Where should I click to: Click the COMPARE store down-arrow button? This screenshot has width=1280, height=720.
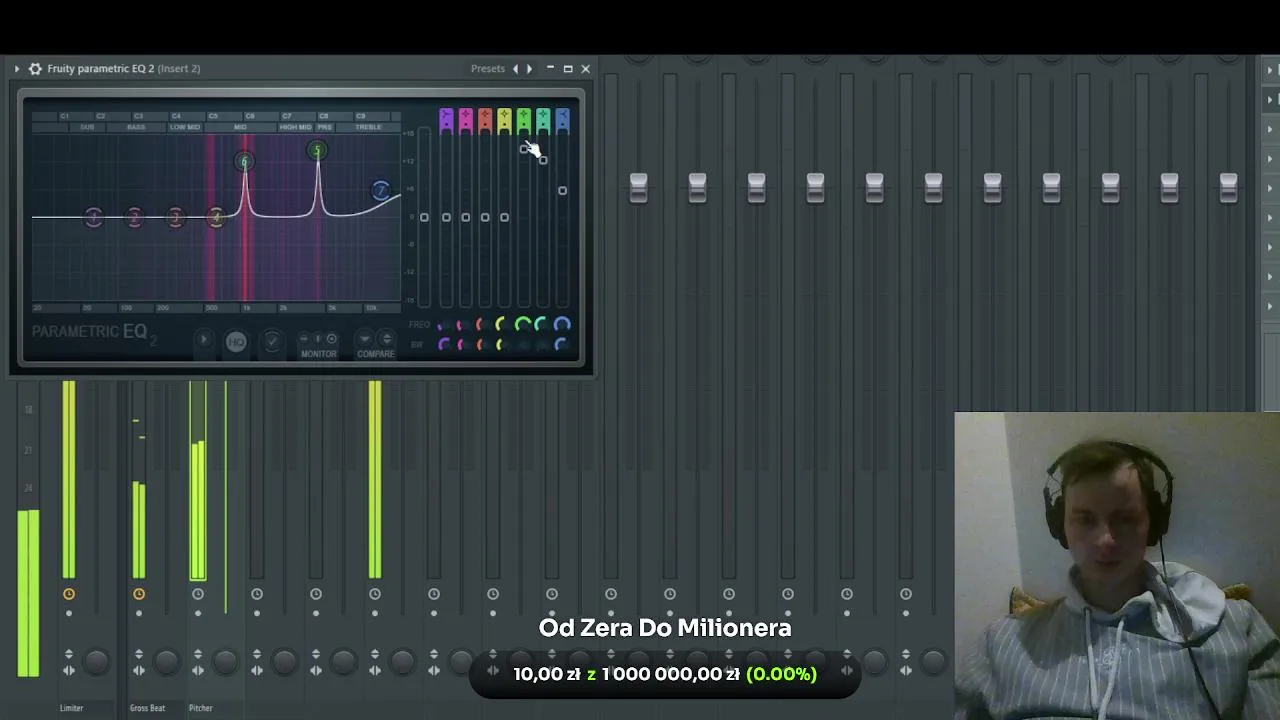pyautogui.click(x=365, y=339)
